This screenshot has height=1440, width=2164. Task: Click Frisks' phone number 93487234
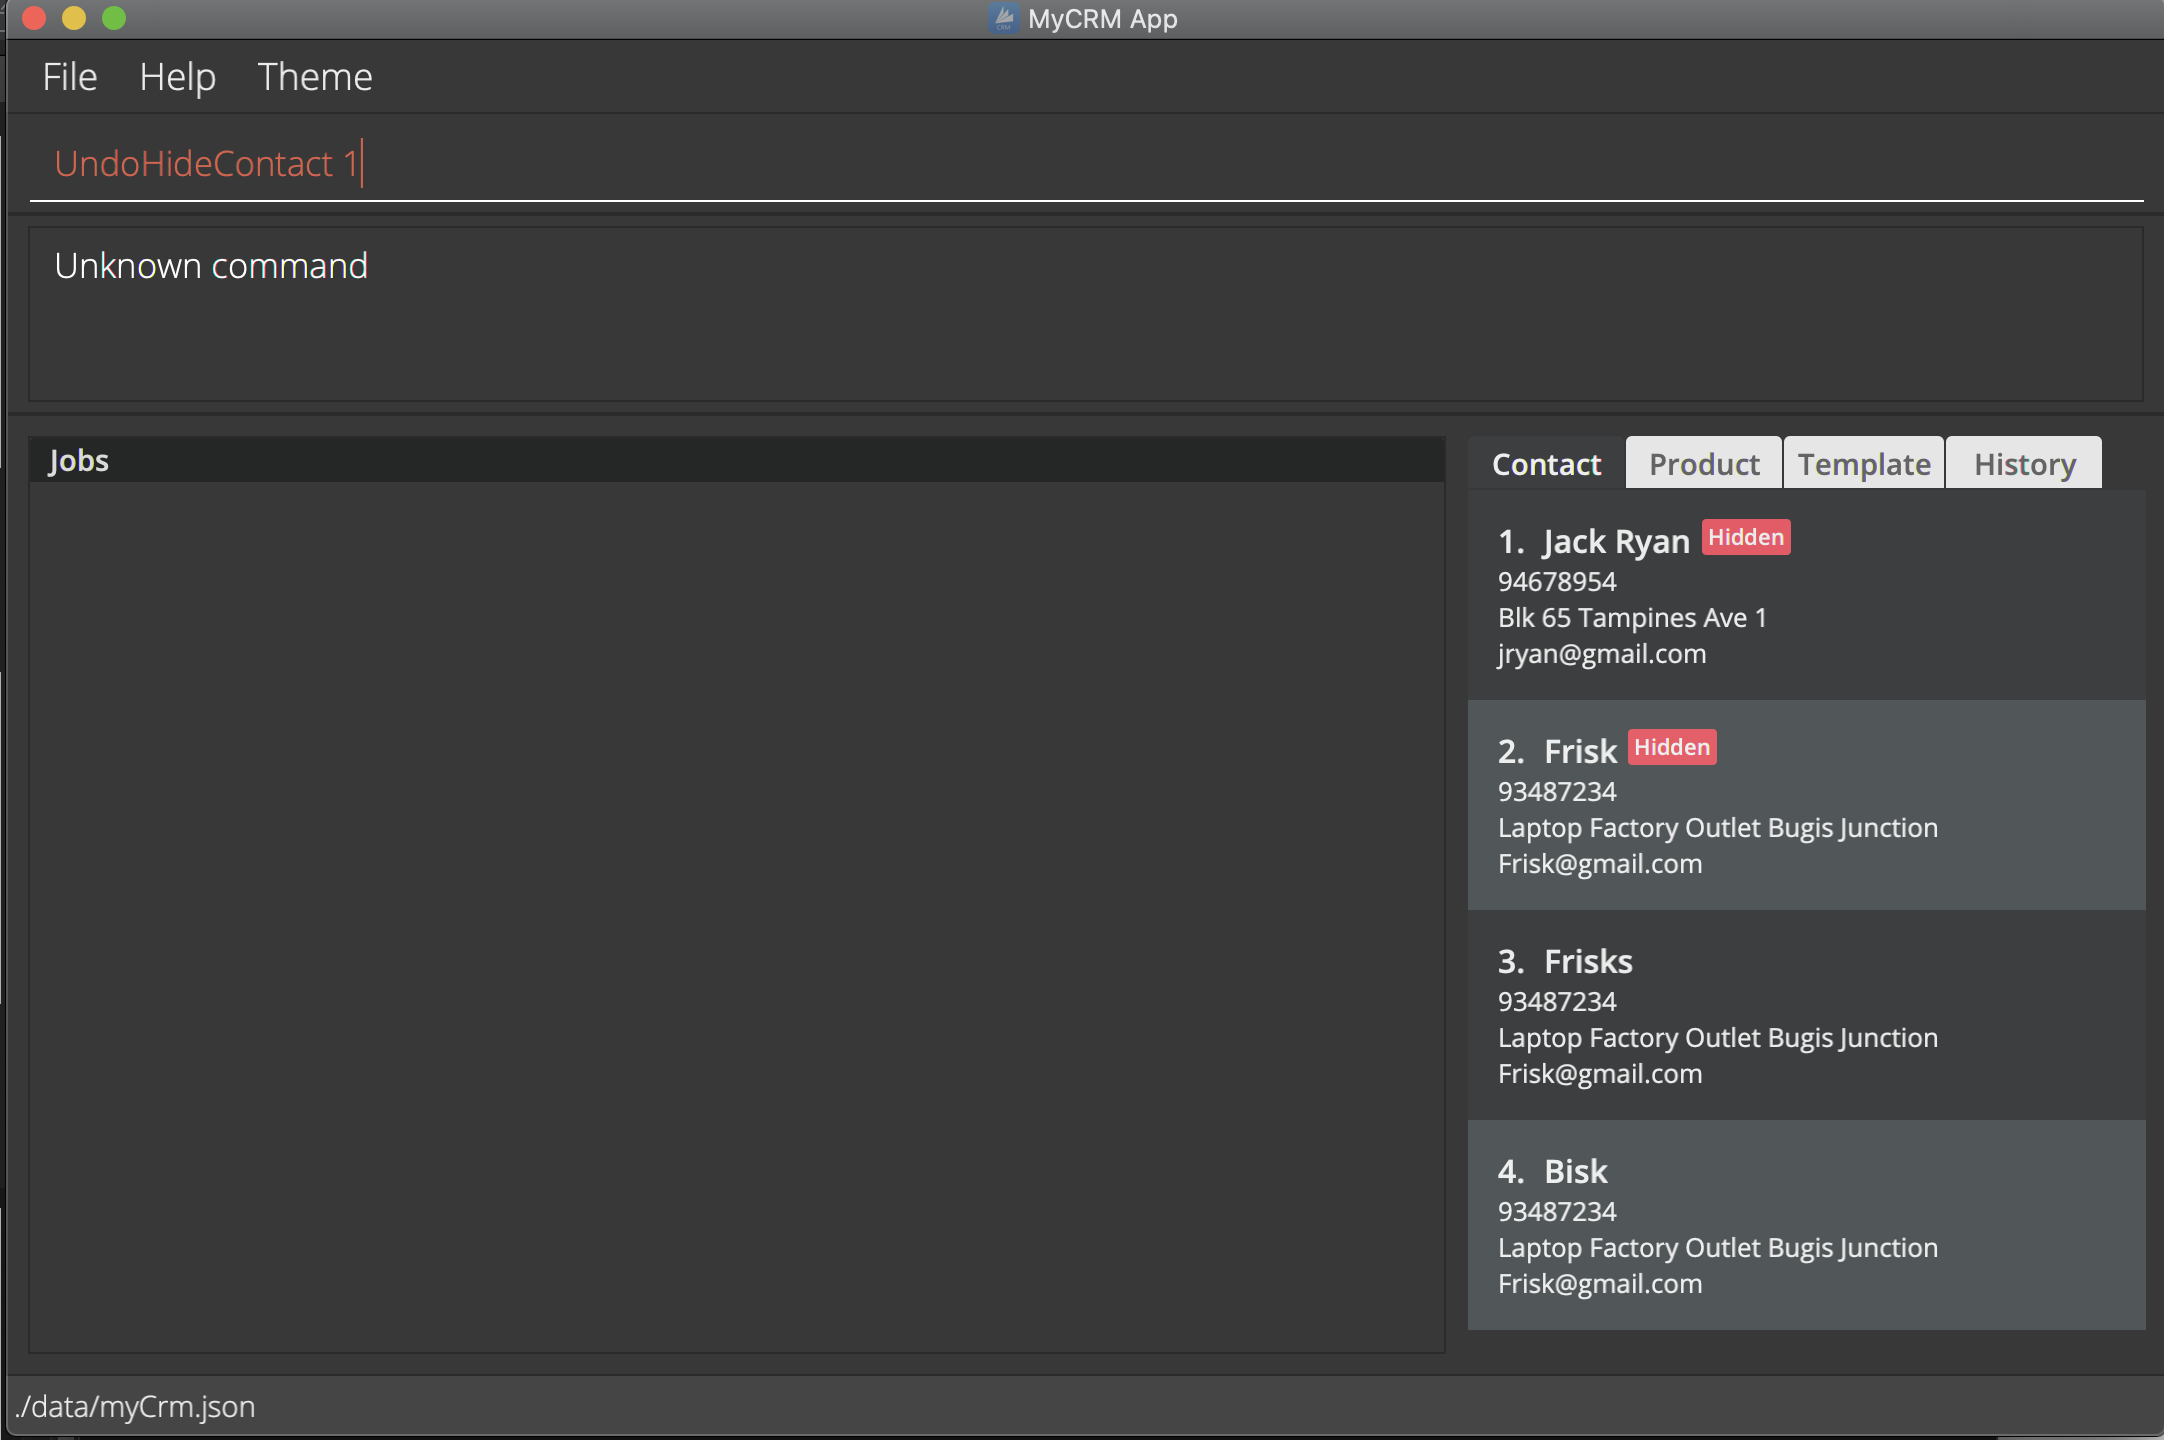tap(1557, 1002)
